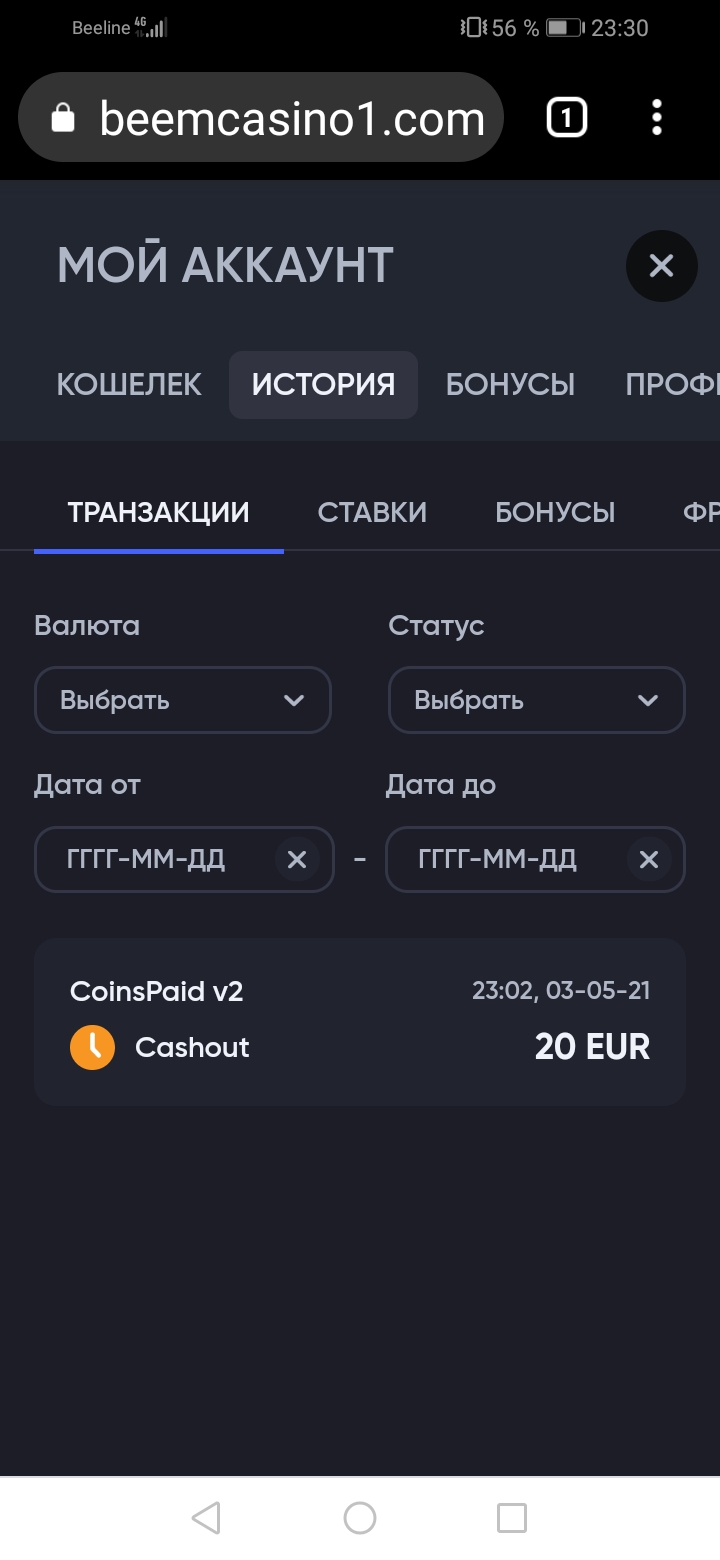Select the Ставки history sub-tab
This screenshot has width=720, height=1560.
(372, 512)
